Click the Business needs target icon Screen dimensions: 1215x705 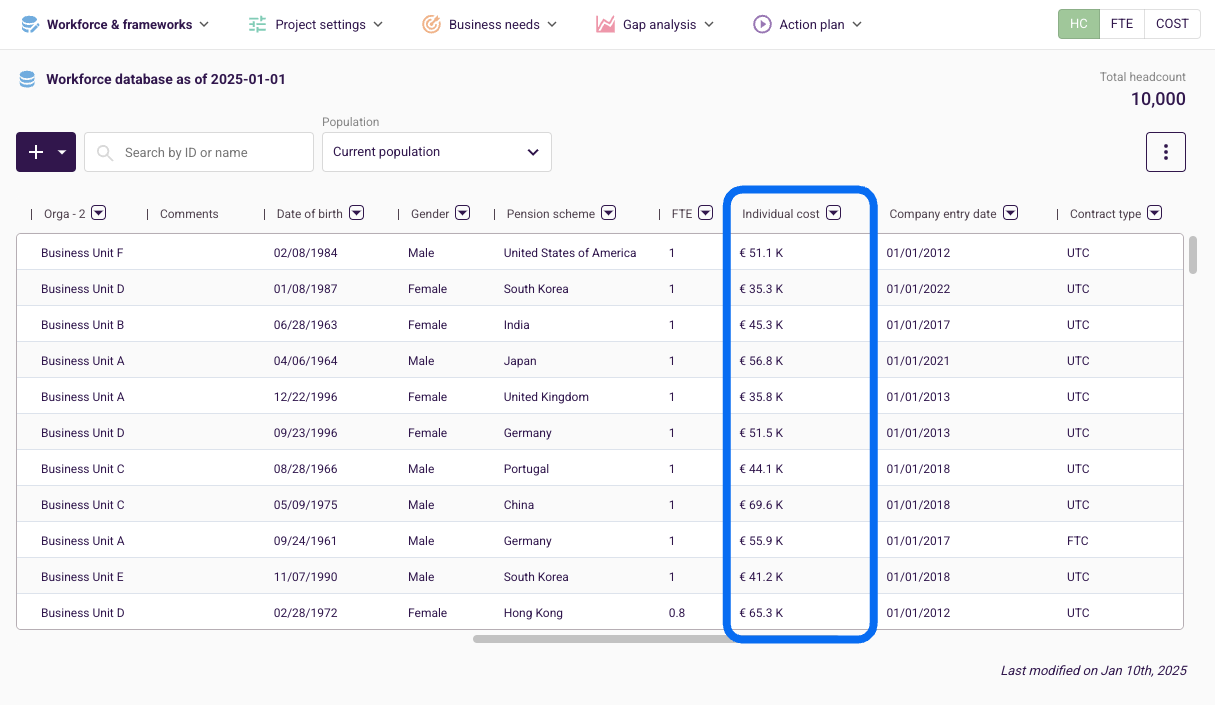point(431,24)
